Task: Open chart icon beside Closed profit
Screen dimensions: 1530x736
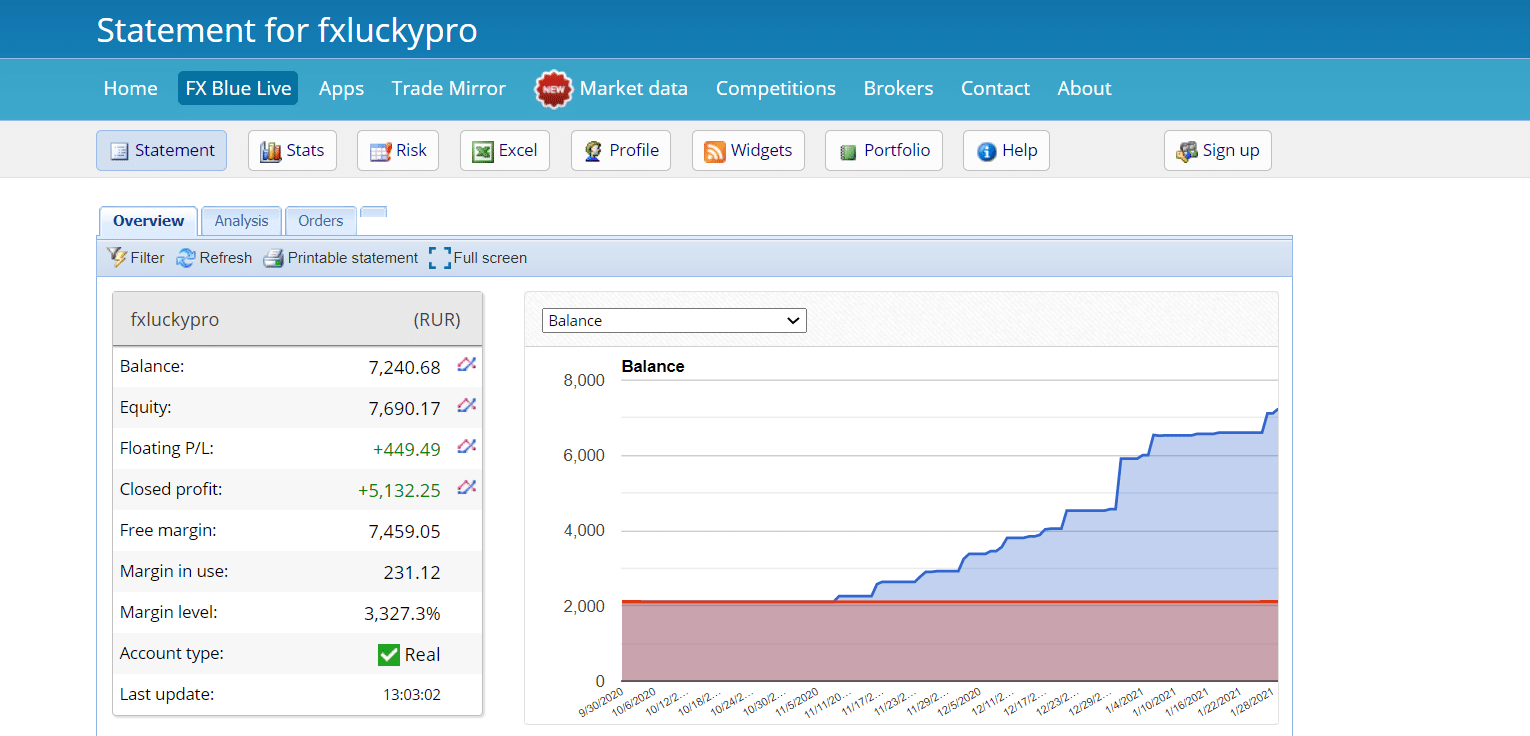Action: 466,488
